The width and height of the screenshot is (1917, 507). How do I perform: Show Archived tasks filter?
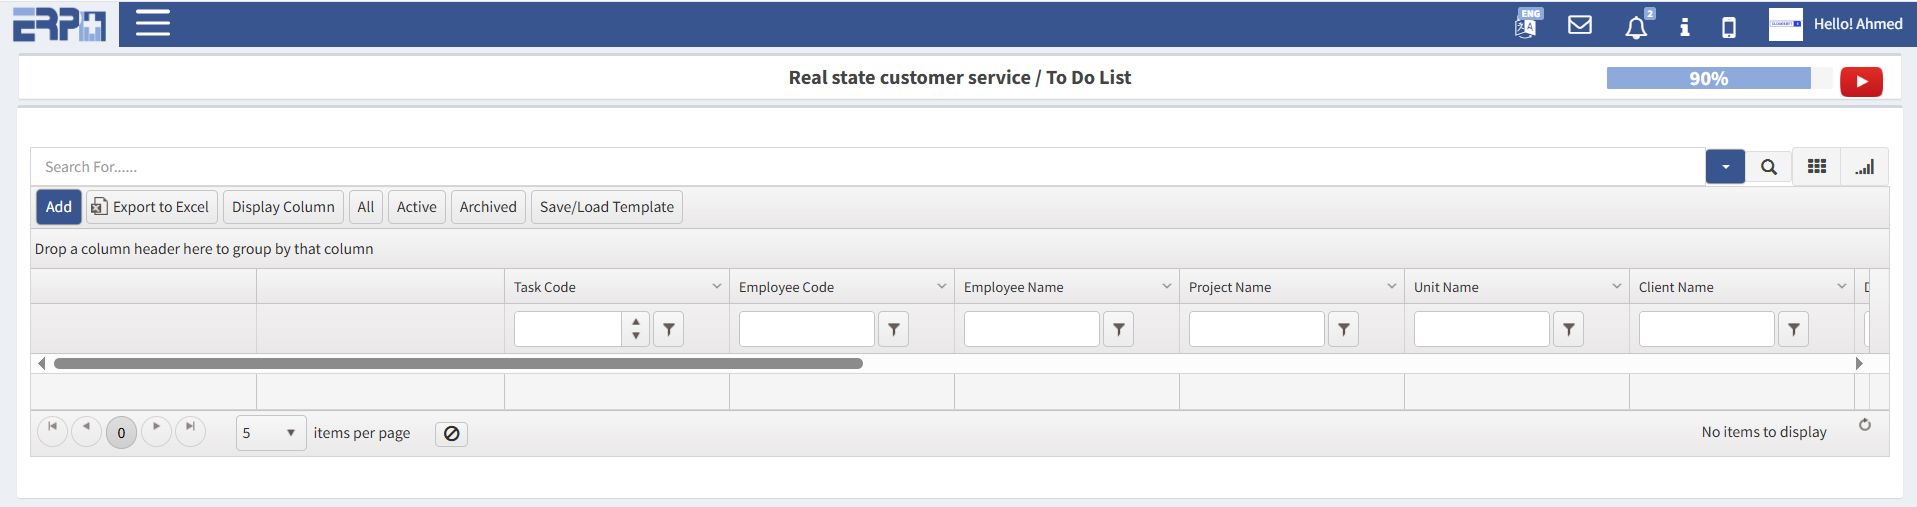point(488,207)
